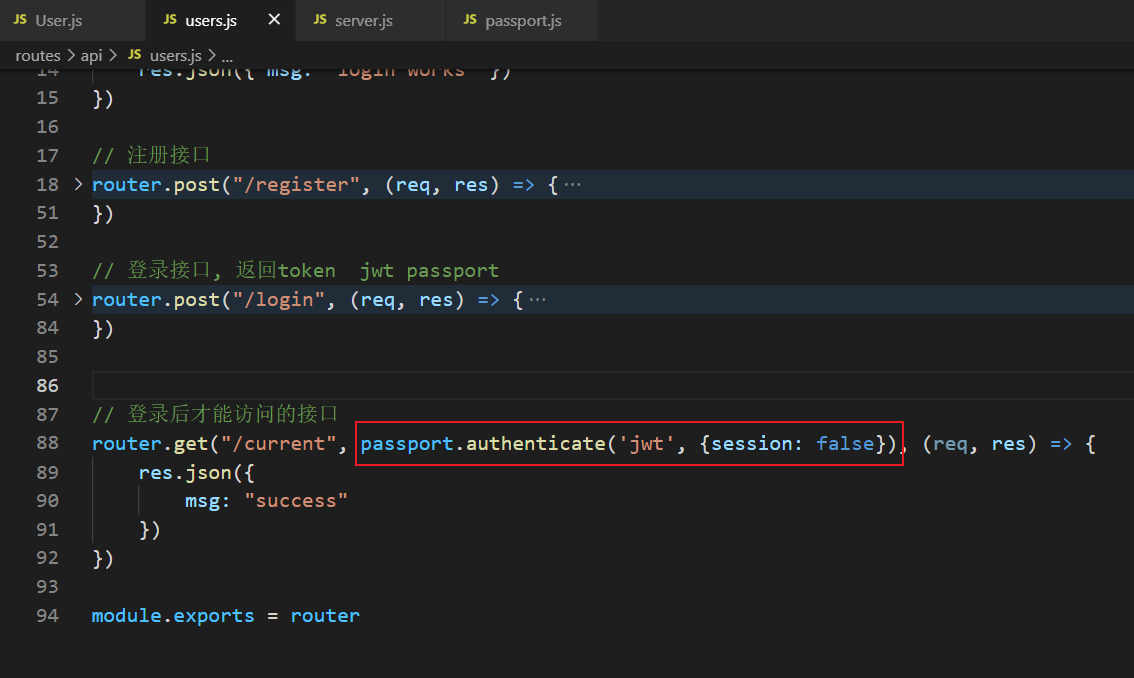Click the 'jwt' string argument
This screenshot has width=1134, height=678.
[x=647, y=444]
